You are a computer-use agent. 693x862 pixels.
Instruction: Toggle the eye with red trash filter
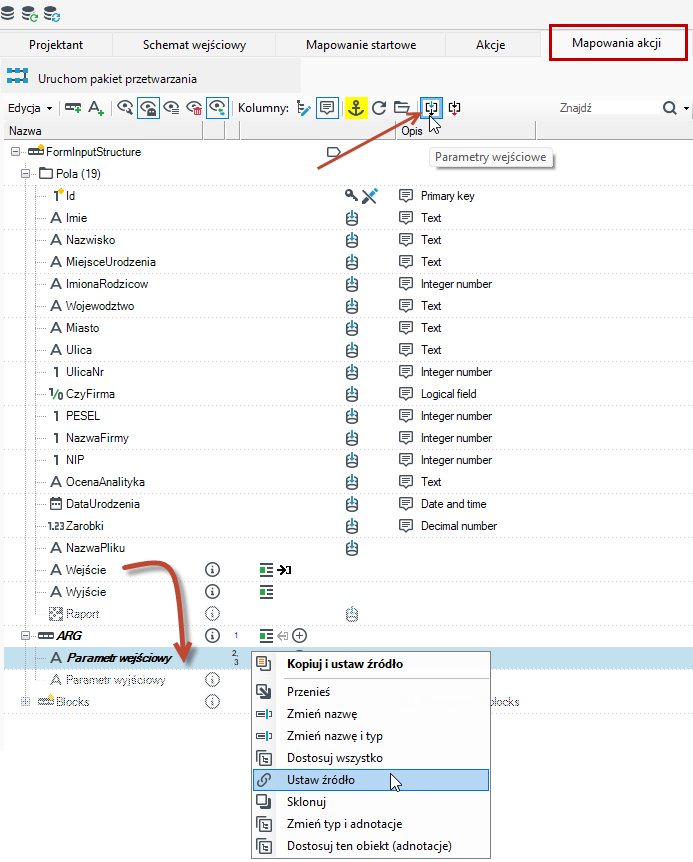point(195,108)
